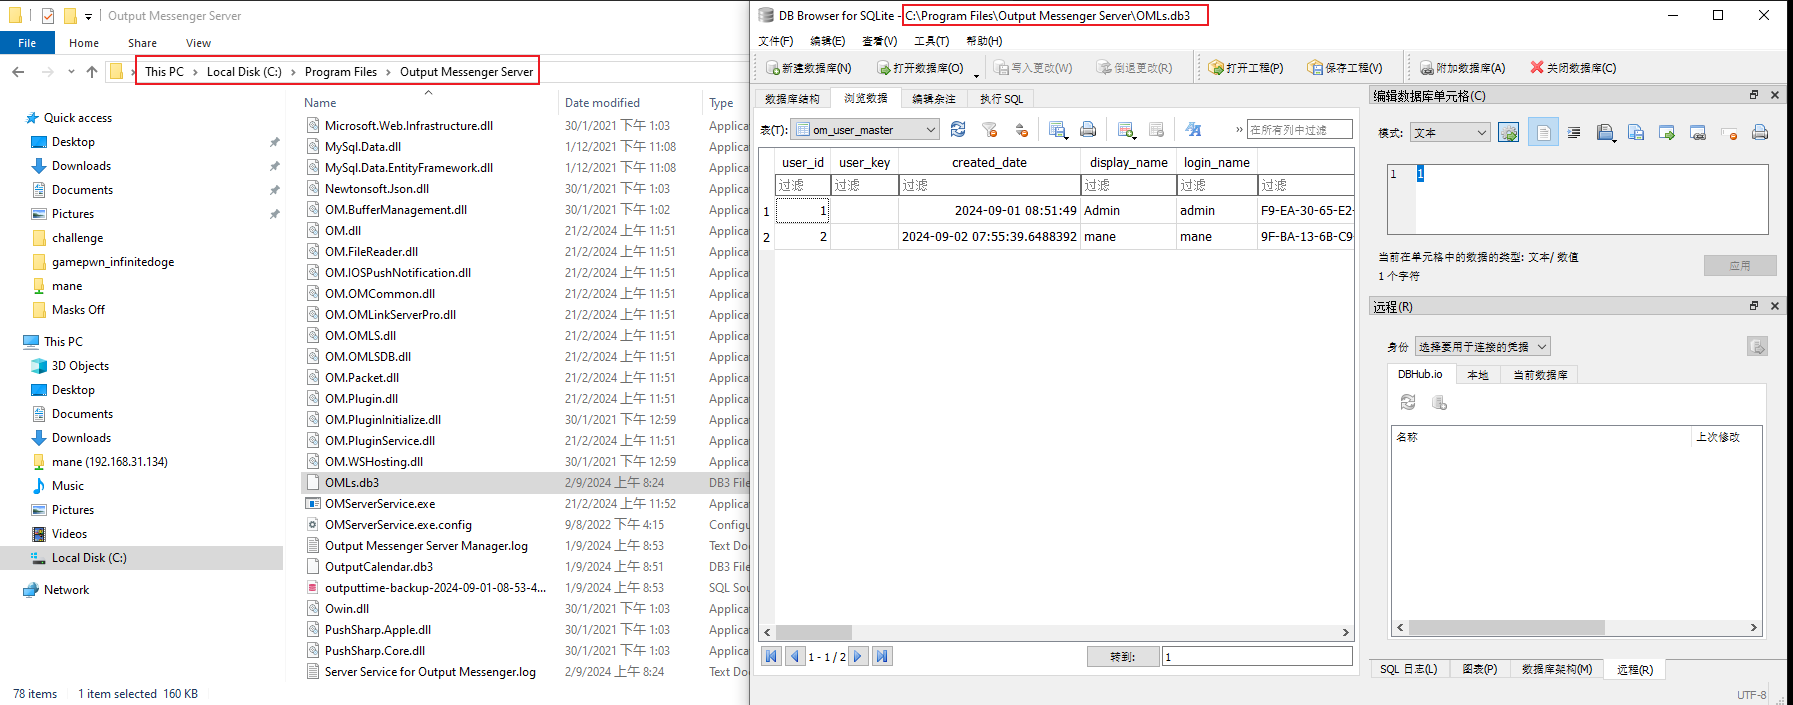Click the table horizontal scrollbar thumb
The image size is (1793, 705).
tap(813, 632)
